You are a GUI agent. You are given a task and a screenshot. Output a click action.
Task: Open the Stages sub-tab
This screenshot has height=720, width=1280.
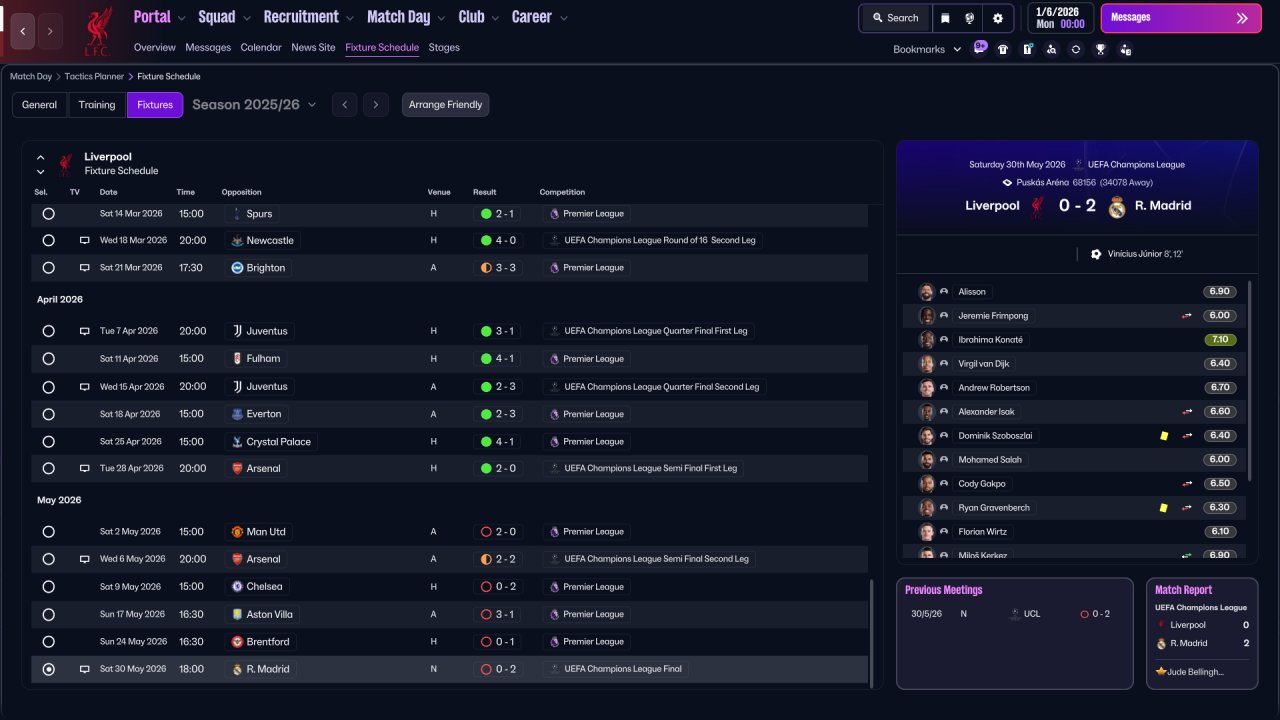click(x=444, y=48)
